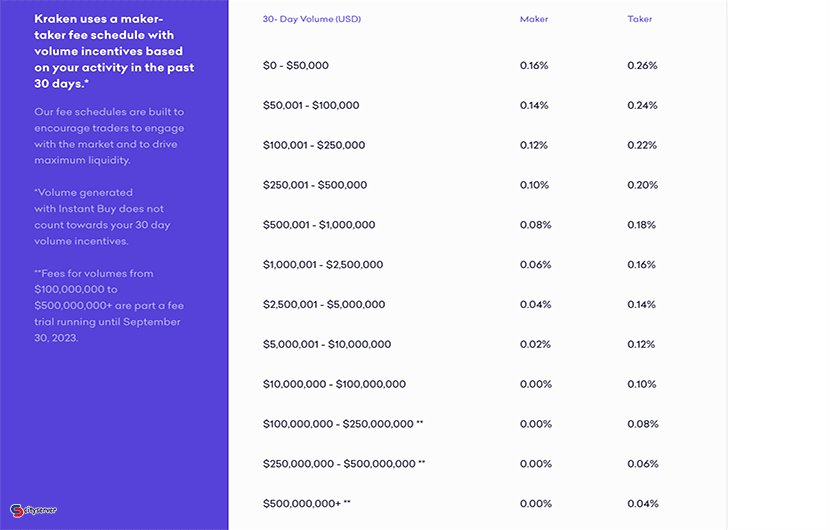Click the $250,000,000 - $500,000,000 ** tier
The height and width of the screenshot is (530, 830).
point(344,463)
